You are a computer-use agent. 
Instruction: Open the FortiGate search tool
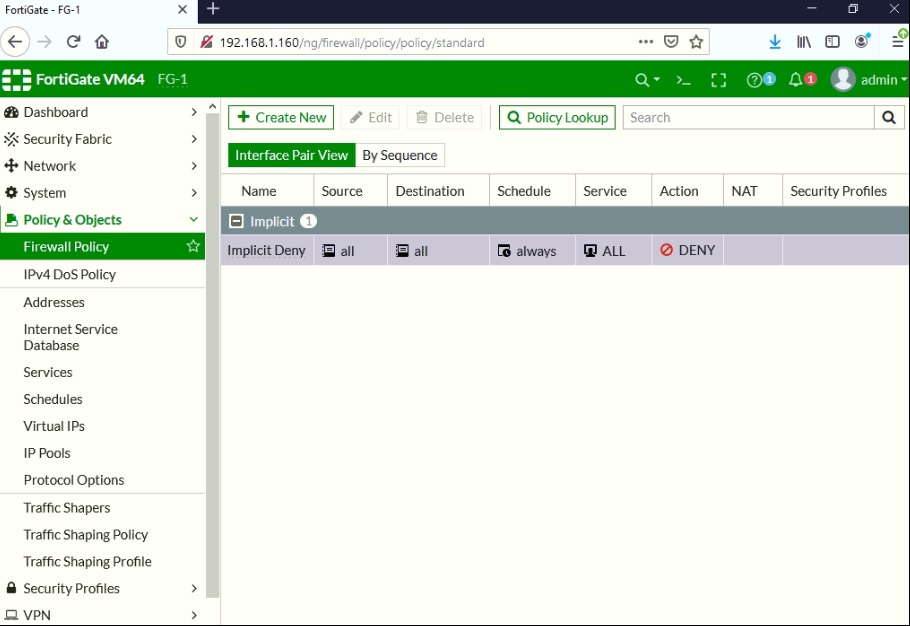(643, 79)
